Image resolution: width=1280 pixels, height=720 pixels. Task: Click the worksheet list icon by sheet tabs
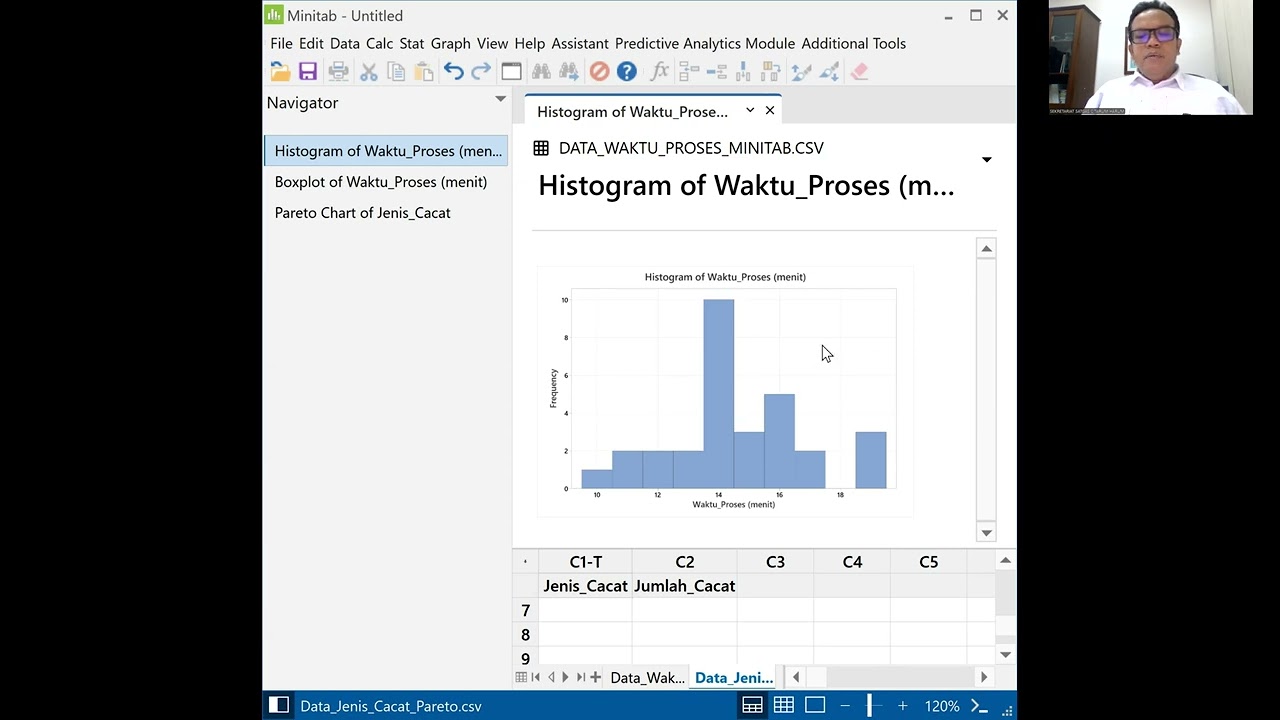pyautogui.click(x=521, y=678)
